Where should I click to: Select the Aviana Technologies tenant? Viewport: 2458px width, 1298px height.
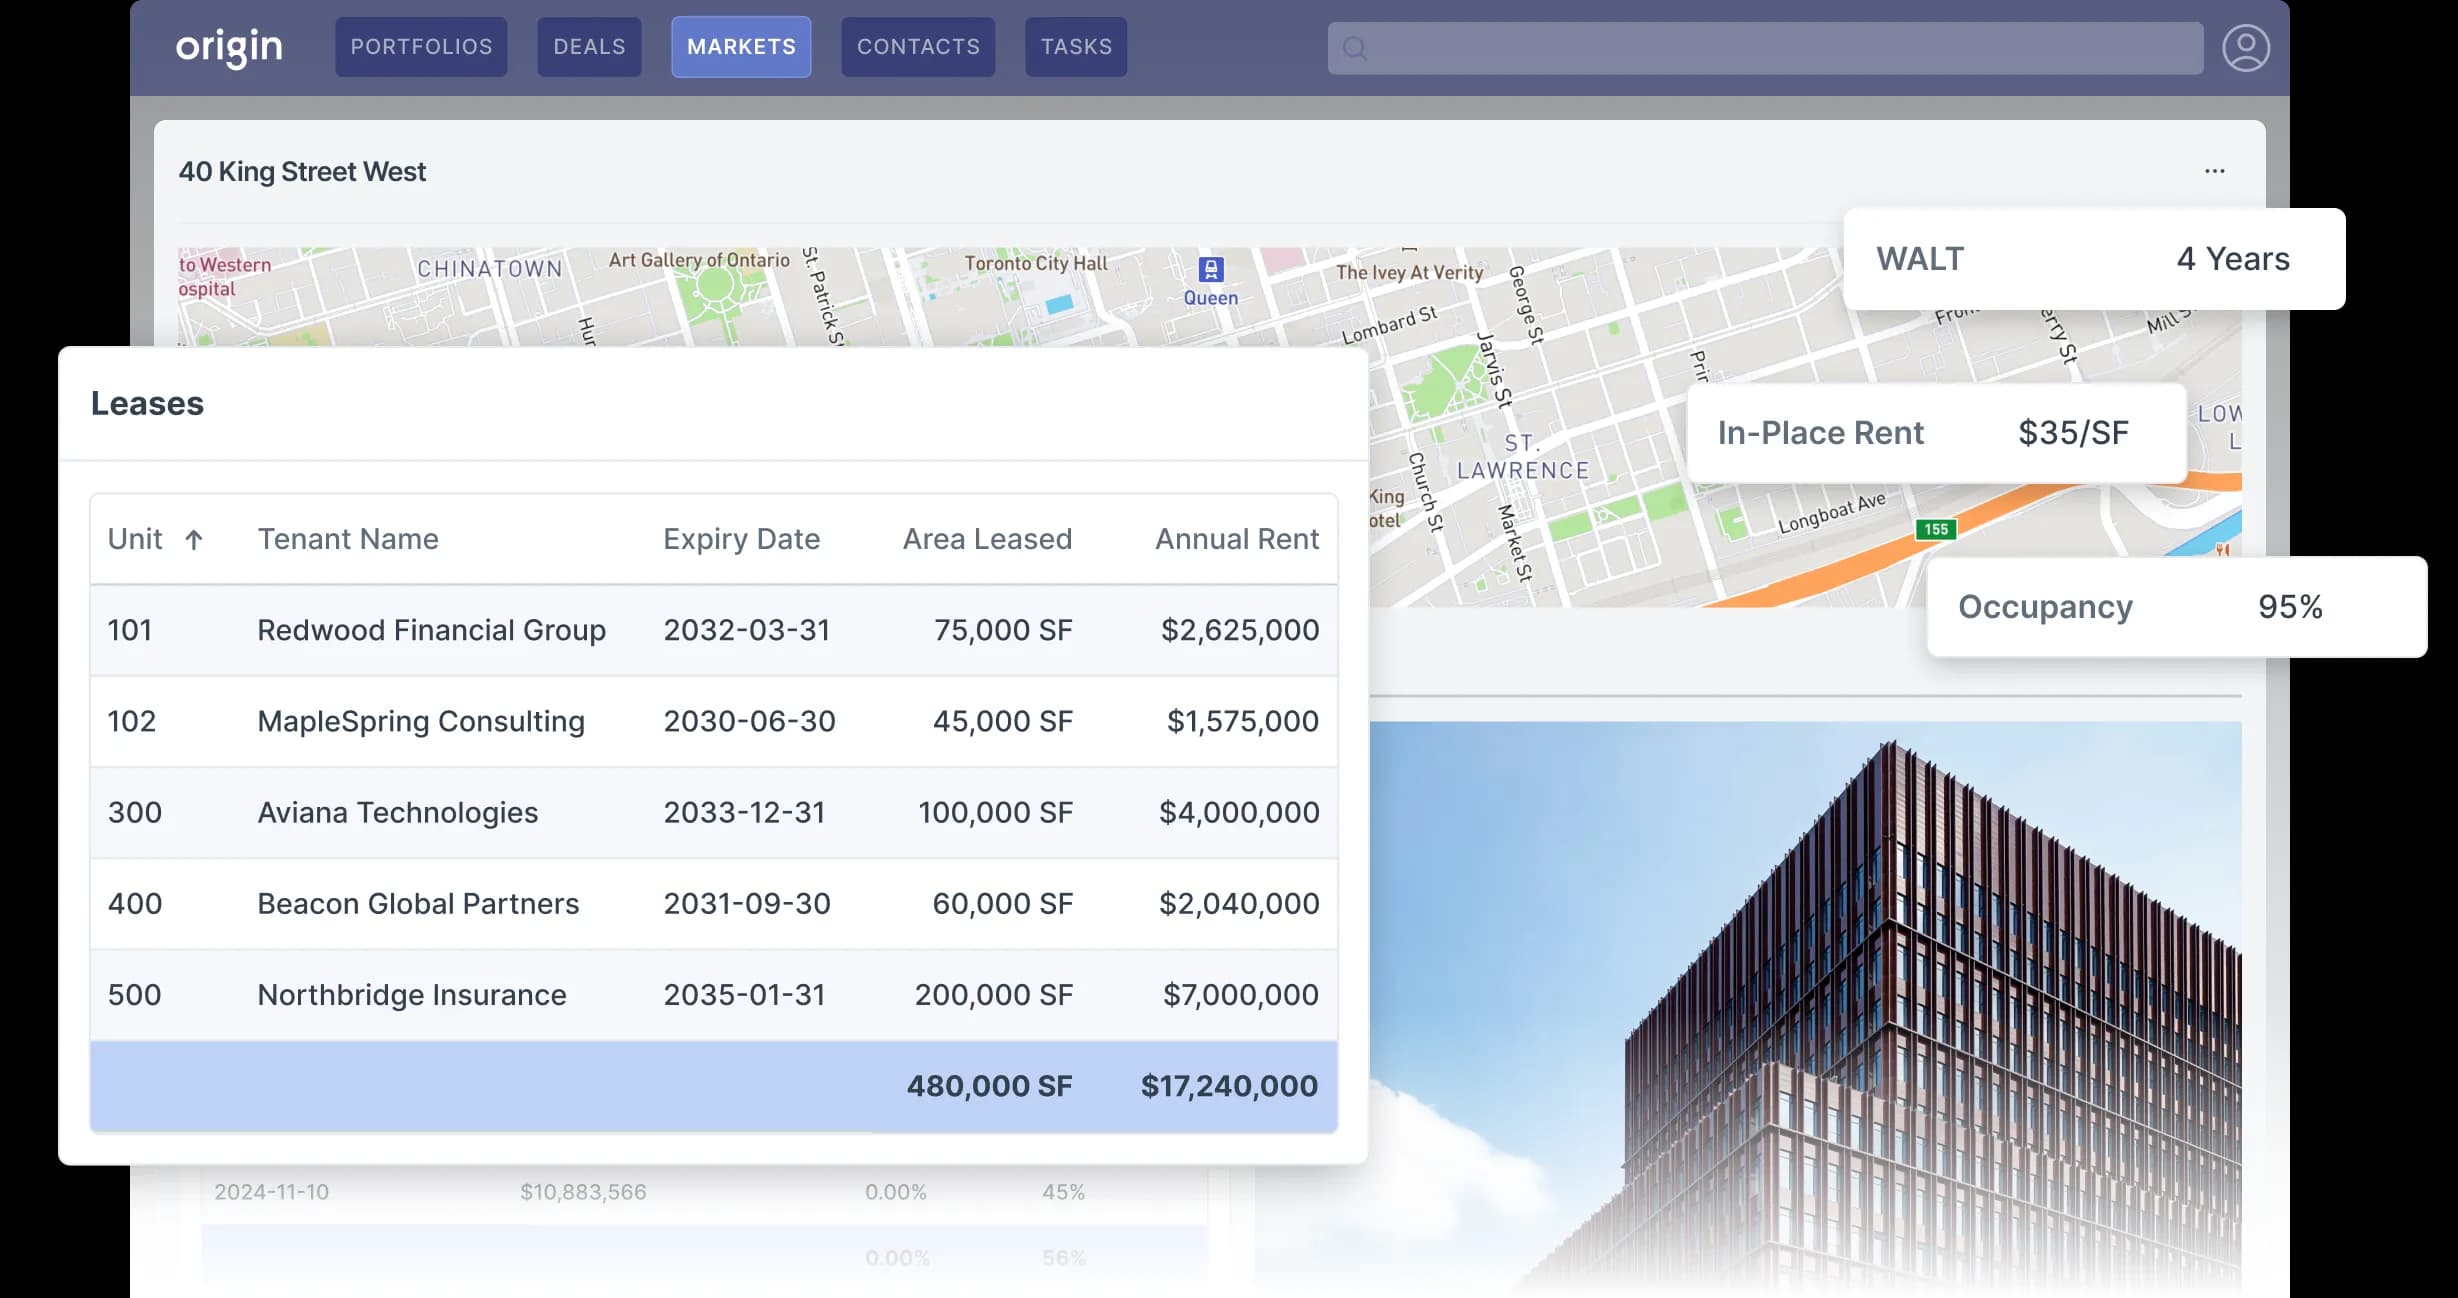point(397,812)
